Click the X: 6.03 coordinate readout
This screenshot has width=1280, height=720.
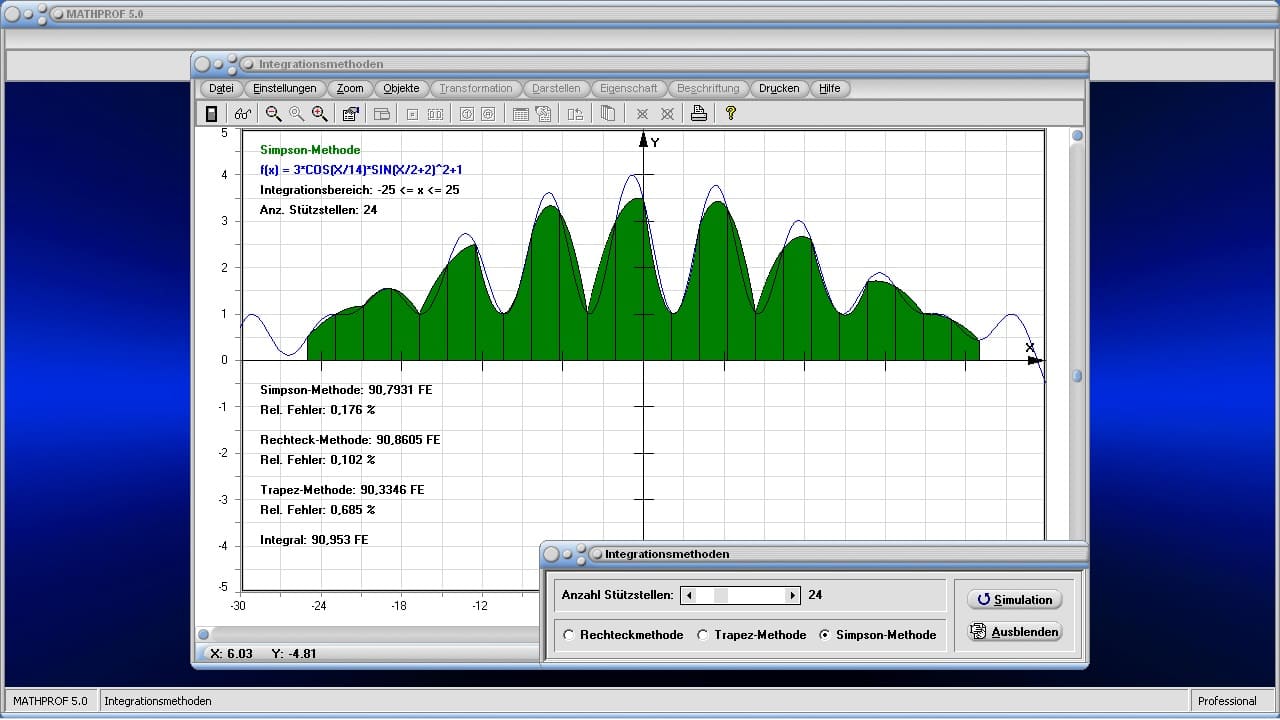(x=231, y=653)
